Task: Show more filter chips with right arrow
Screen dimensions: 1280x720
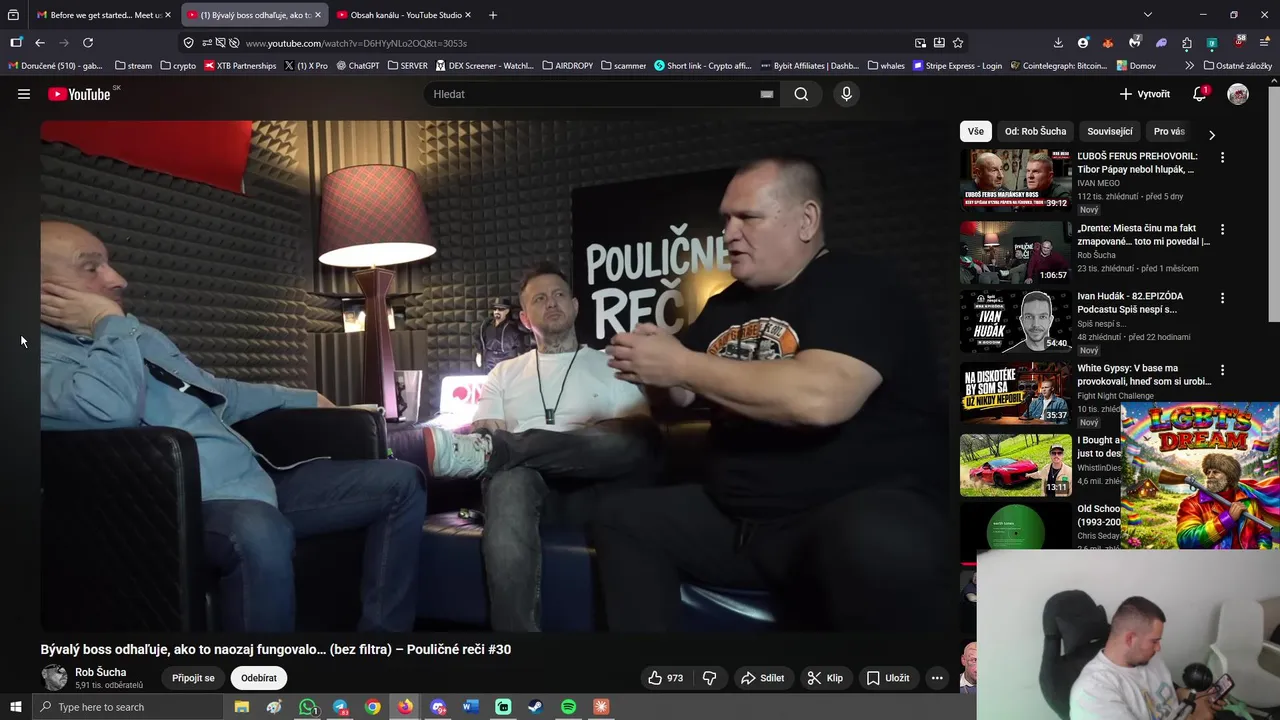Action: tap(1212, 134)
